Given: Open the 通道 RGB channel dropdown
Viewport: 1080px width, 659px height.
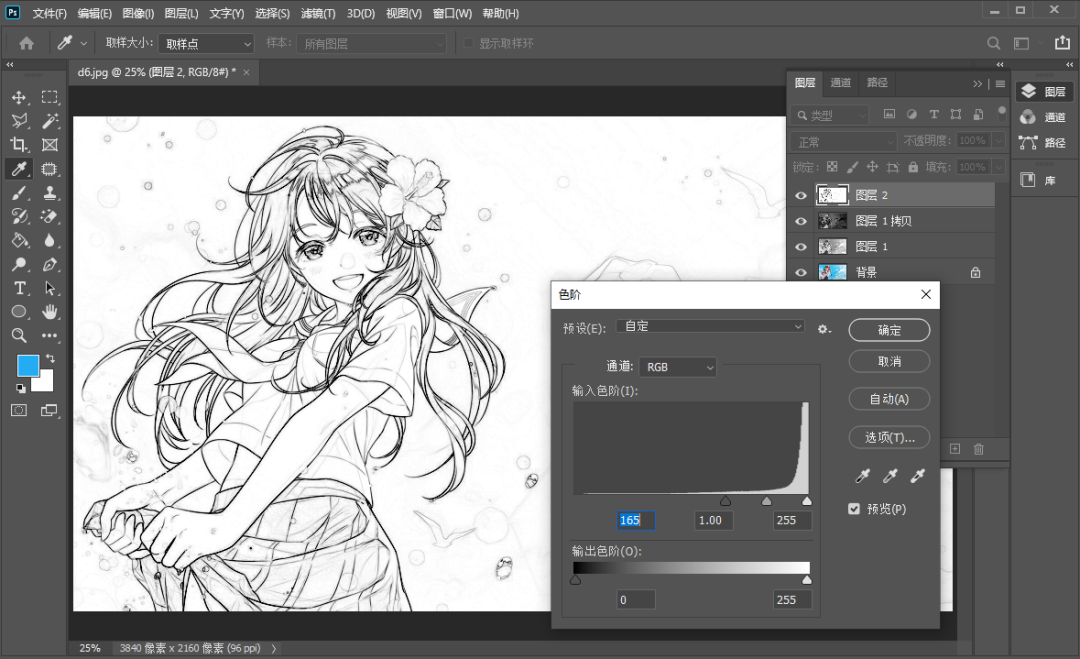Looking at the screenshot, I should tap(678, 367).
